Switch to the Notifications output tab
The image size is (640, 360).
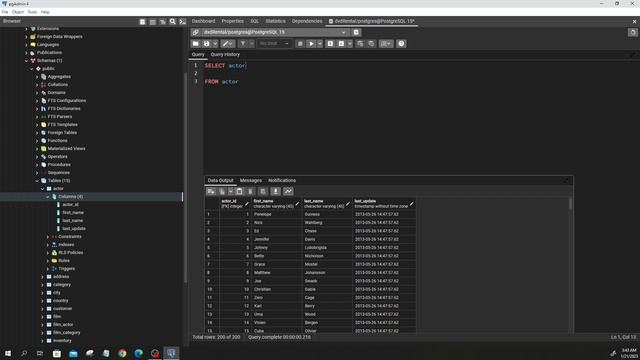point(282,180)
